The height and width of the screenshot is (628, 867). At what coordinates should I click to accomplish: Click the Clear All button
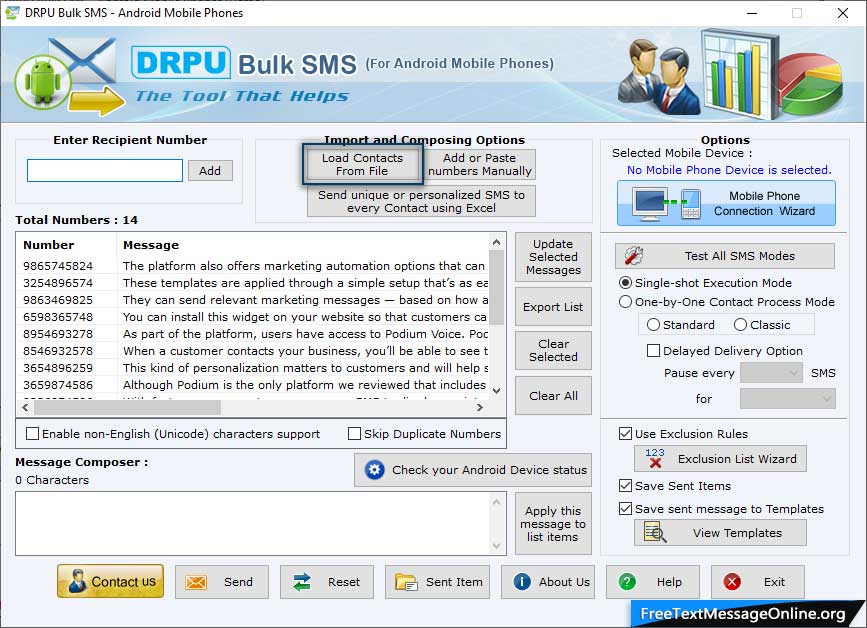pos(553,396)
